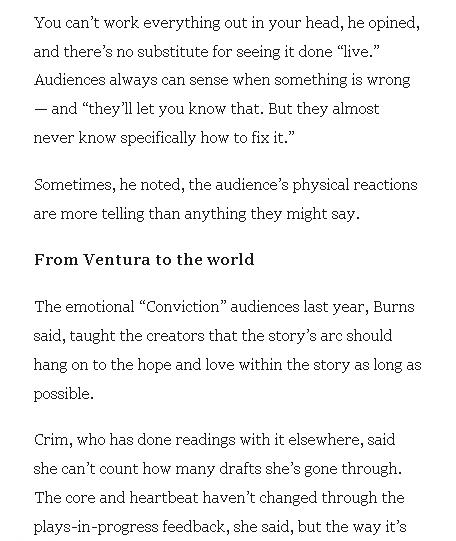Click the phrase "plays-in-progress" in the last line
456x541 pixels.
click(x=96, y=527)
